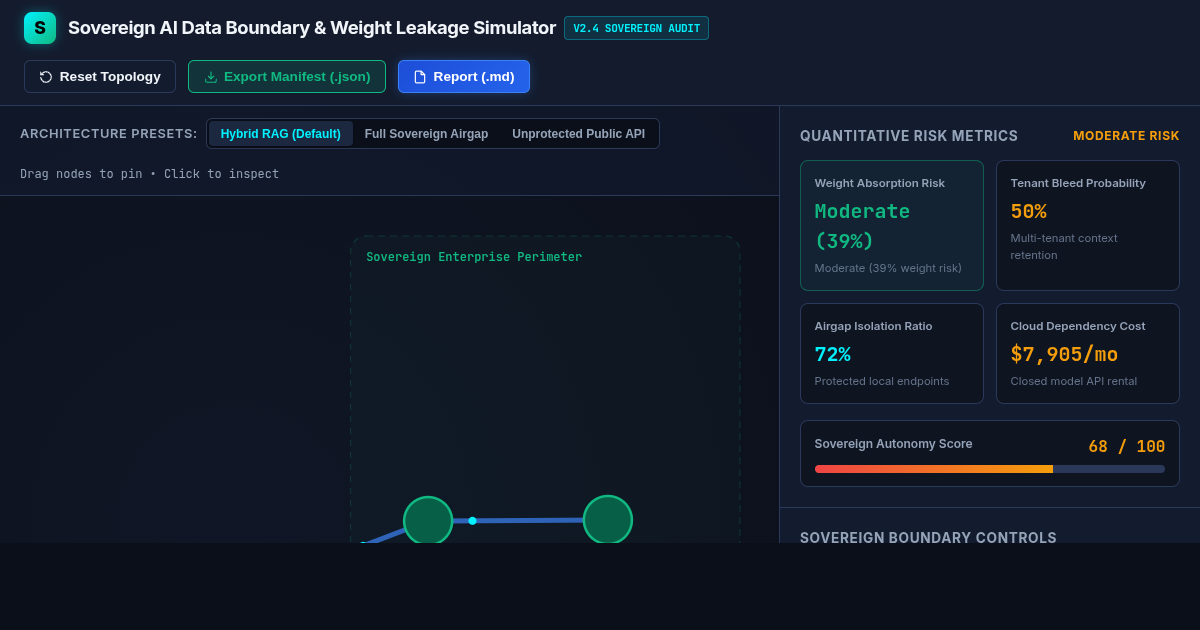Open the Tenant Bleed Probability card

(x=1088, y=225)
